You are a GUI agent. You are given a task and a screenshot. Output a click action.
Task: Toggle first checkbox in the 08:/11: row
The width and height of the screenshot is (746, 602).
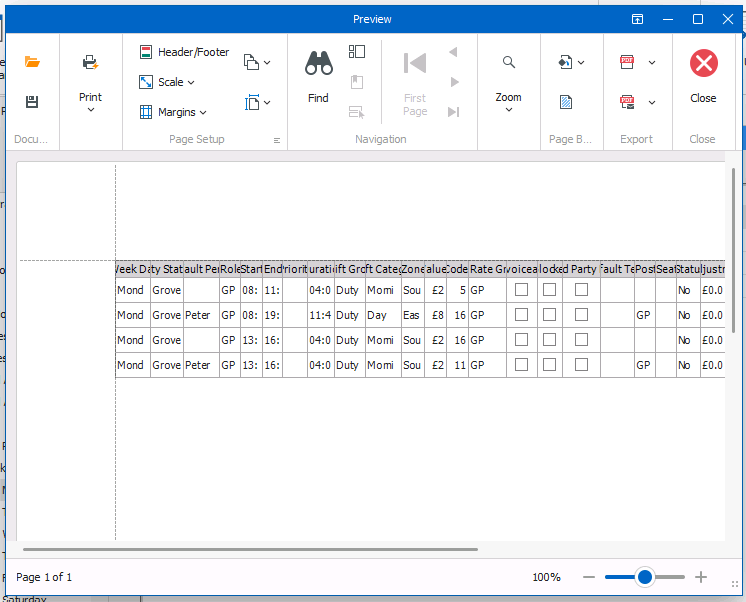coord(521,289)
